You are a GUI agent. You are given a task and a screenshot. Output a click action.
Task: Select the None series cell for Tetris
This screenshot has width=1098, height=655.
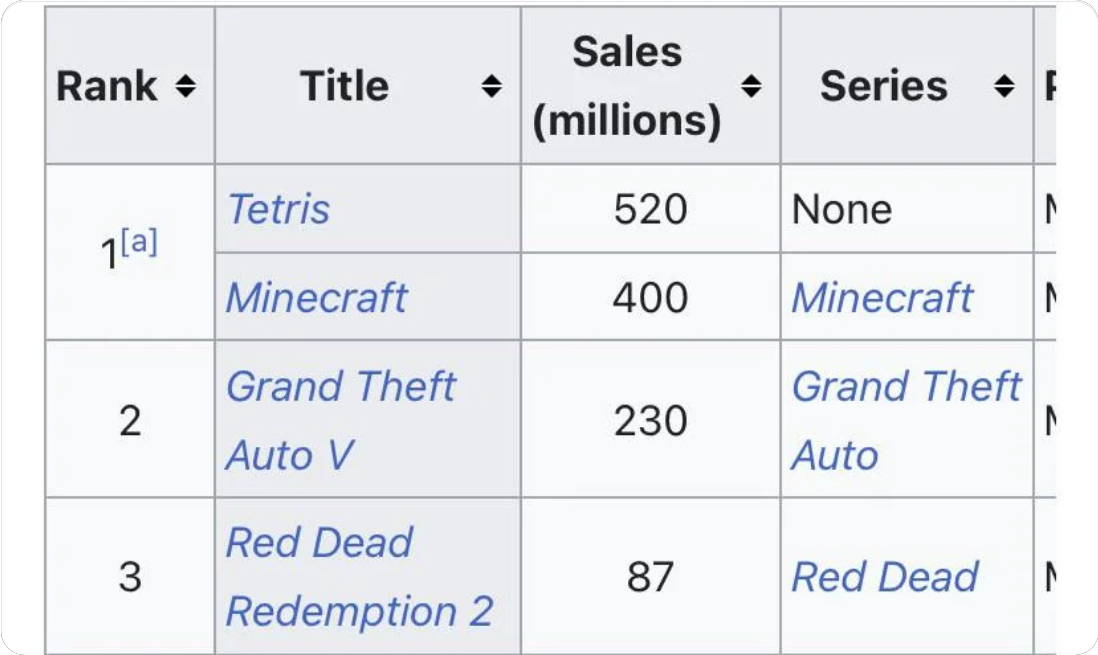coord(907,209)
